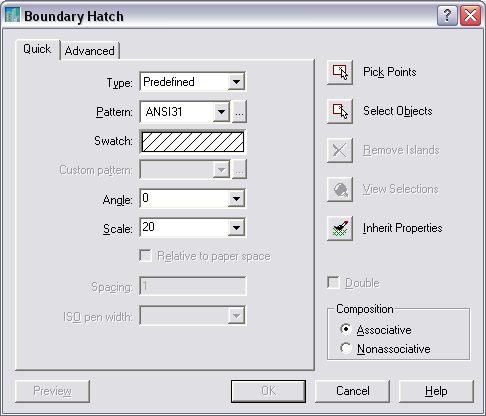Expand the Angle dropdown arrow
Image resolution: width=486 pixels, height=416 pixels.
click(x=236, y=199)
